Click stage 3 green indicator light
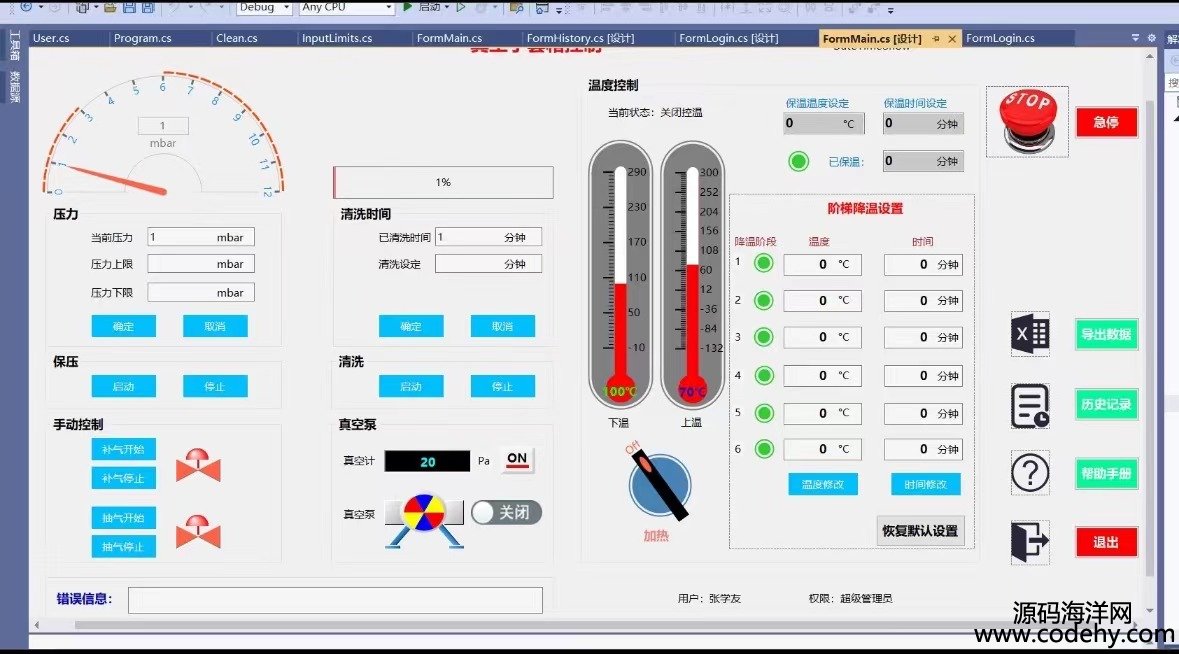The width and height of the screenshot is (1179, 654). [x=764, y=337]
